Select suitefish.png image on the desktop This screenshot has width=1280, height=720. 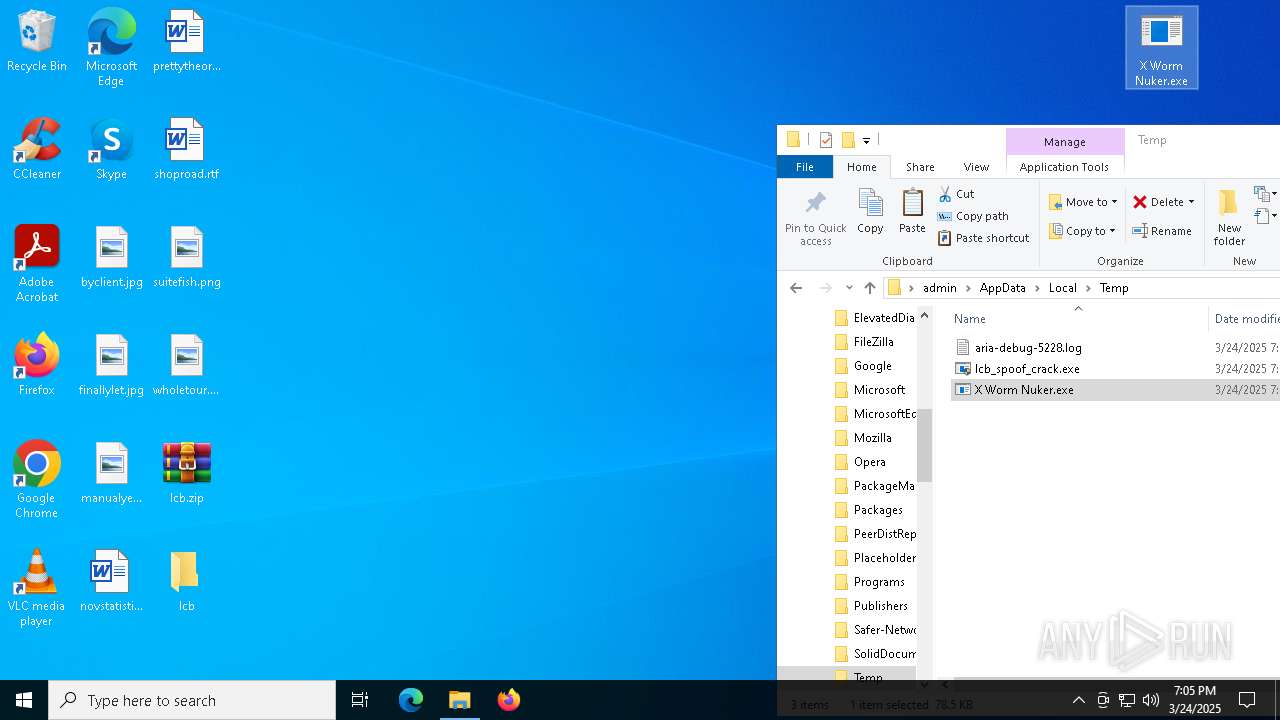tap(186, 257)
